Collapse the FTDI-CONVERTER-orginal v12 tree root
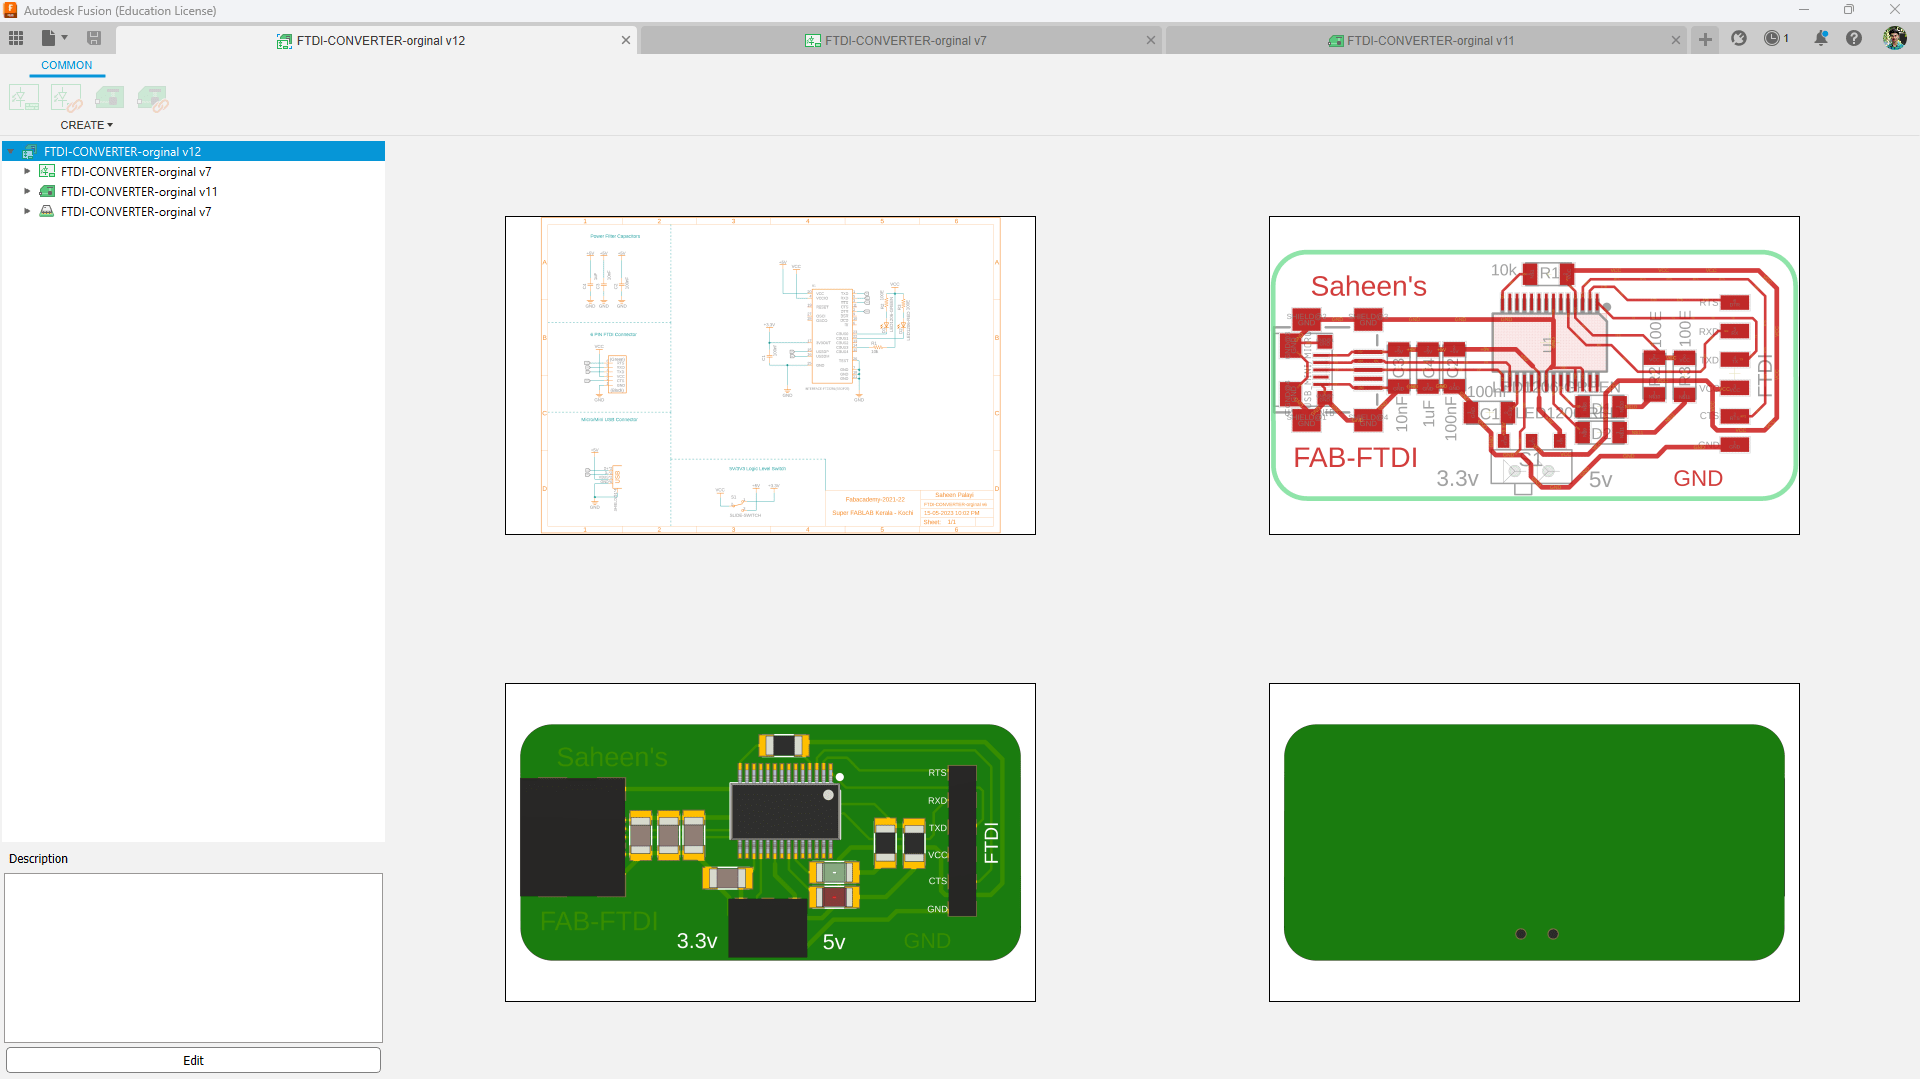This screenshot has height=1079, width=1920. coord(11,152)
